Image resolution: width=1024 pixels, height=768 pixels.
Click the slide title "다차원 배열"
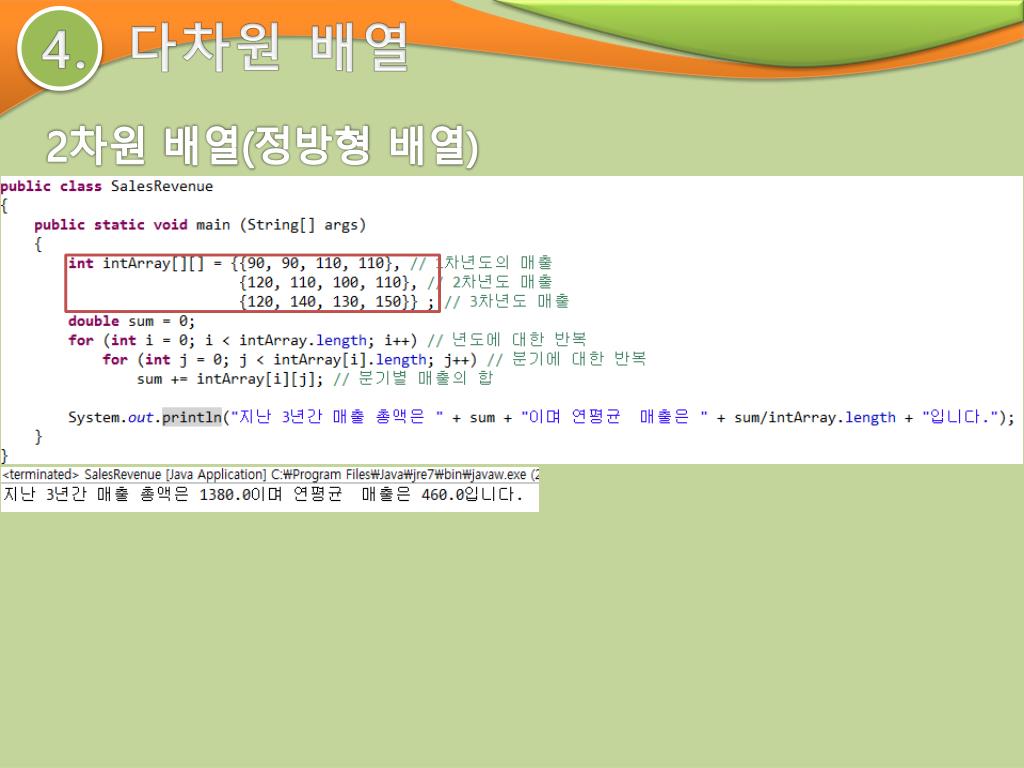point(269,47)
